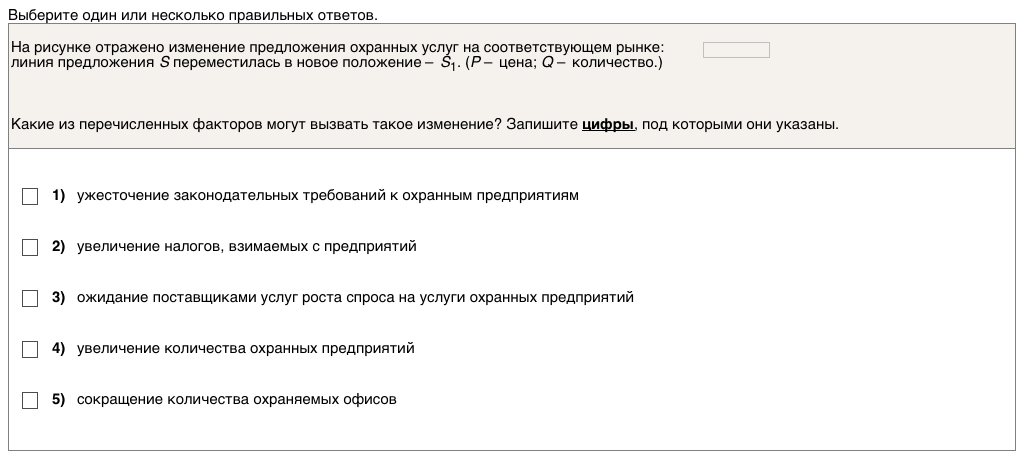Tick checkbox for option 2 tax increase
The width and height of the screenshot is (1024, 459).
click(30, 247)
